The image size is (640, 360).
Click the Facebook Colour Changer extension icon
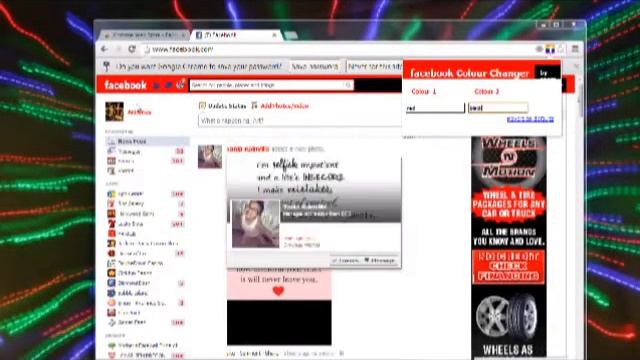[550, 49]
